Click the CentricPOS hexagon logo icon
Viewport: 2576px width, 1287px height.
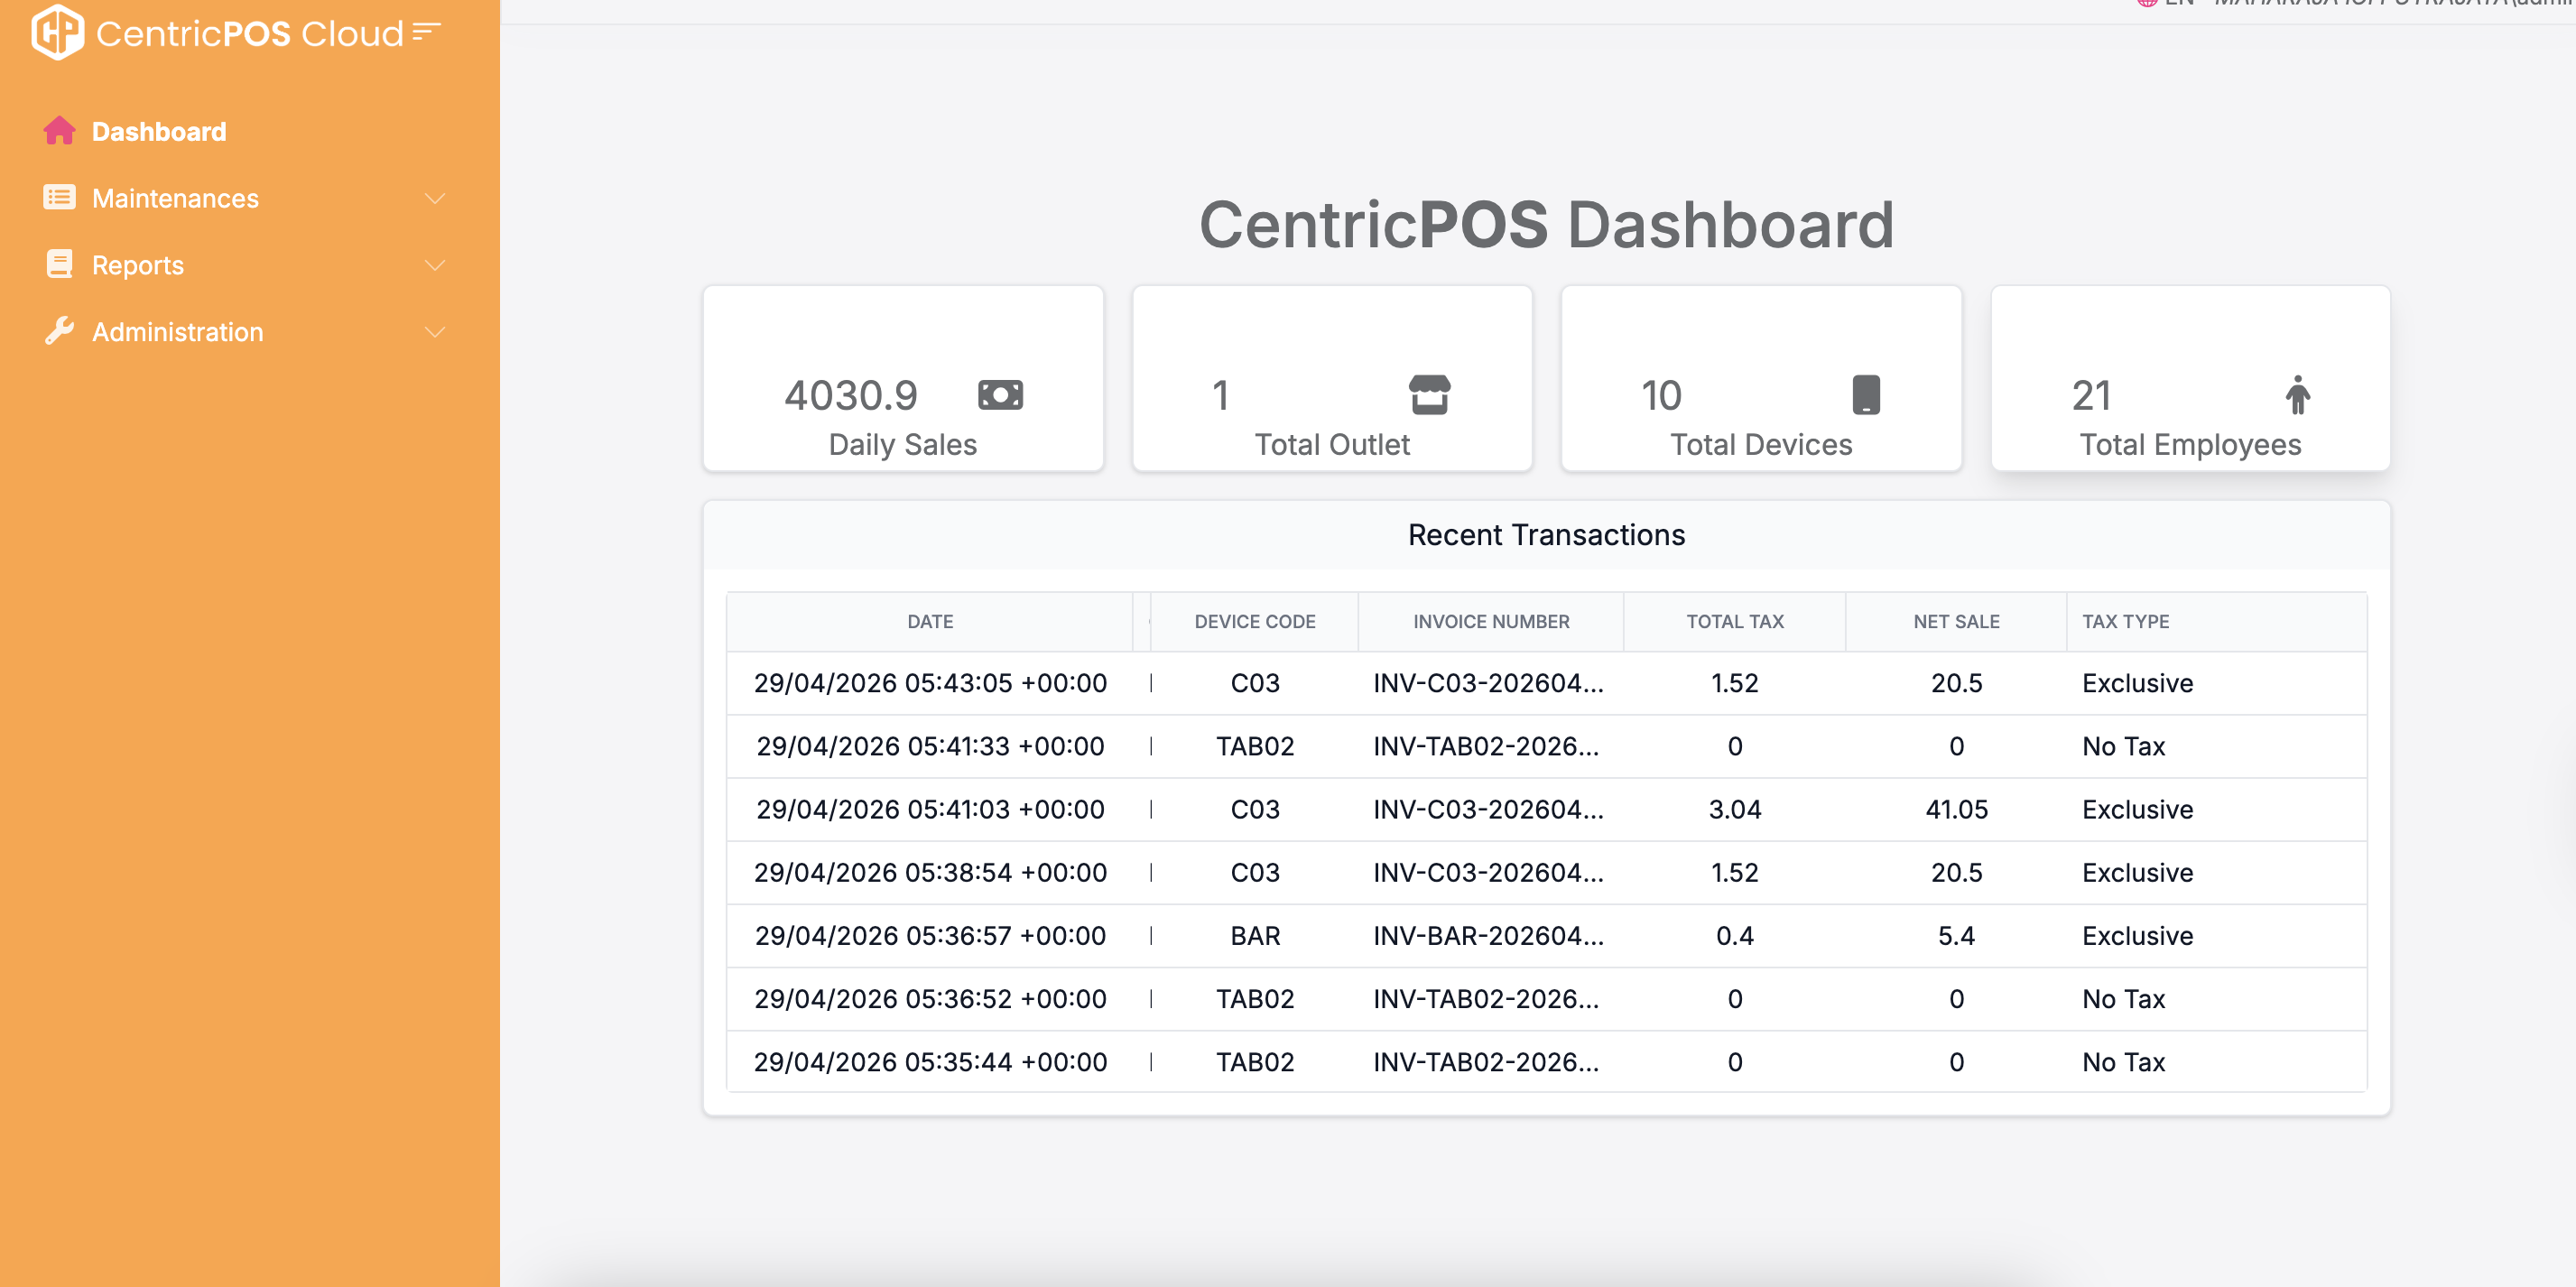point(58,32)
